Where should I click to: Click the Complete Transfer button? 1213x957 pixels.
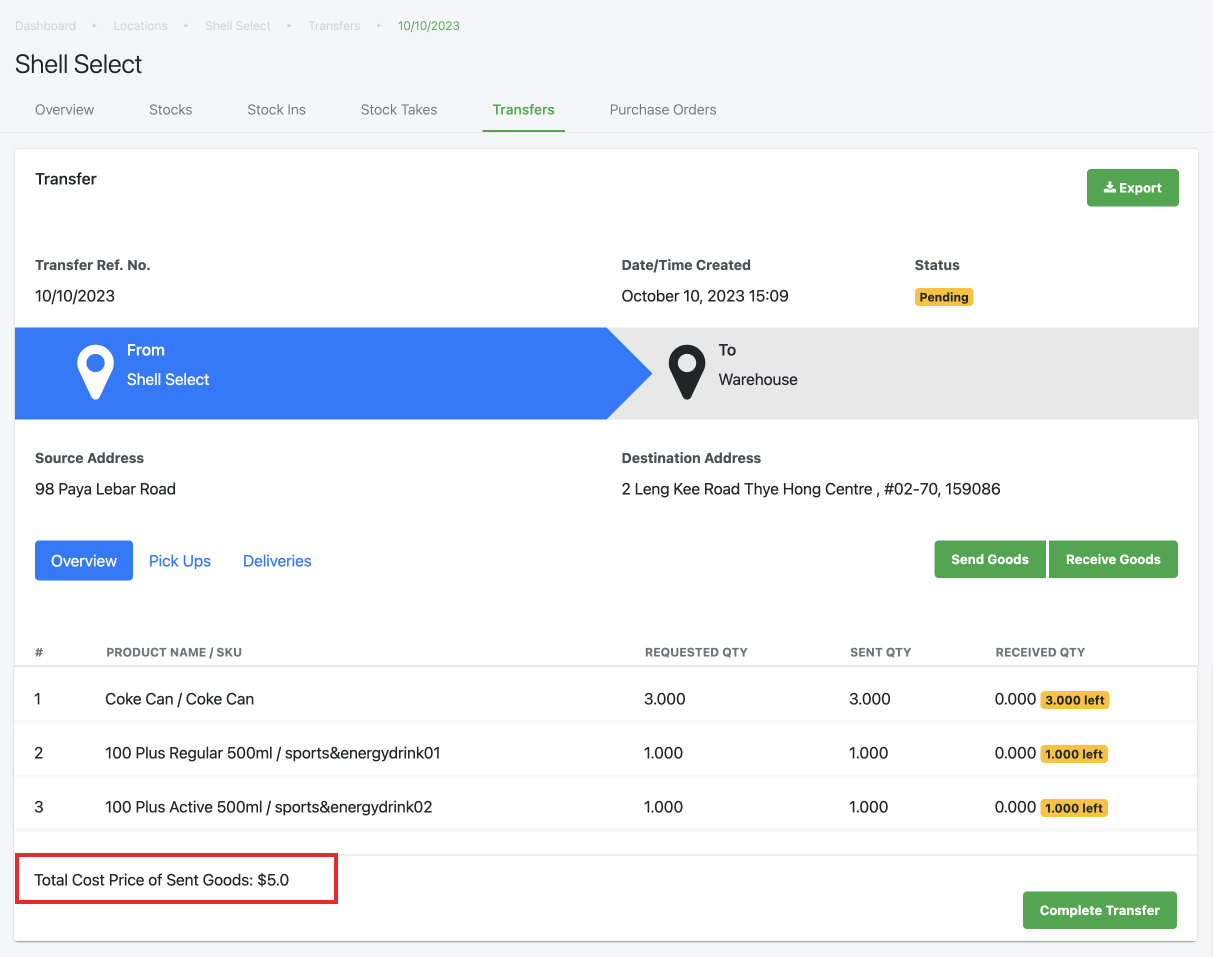point(1100,910)
